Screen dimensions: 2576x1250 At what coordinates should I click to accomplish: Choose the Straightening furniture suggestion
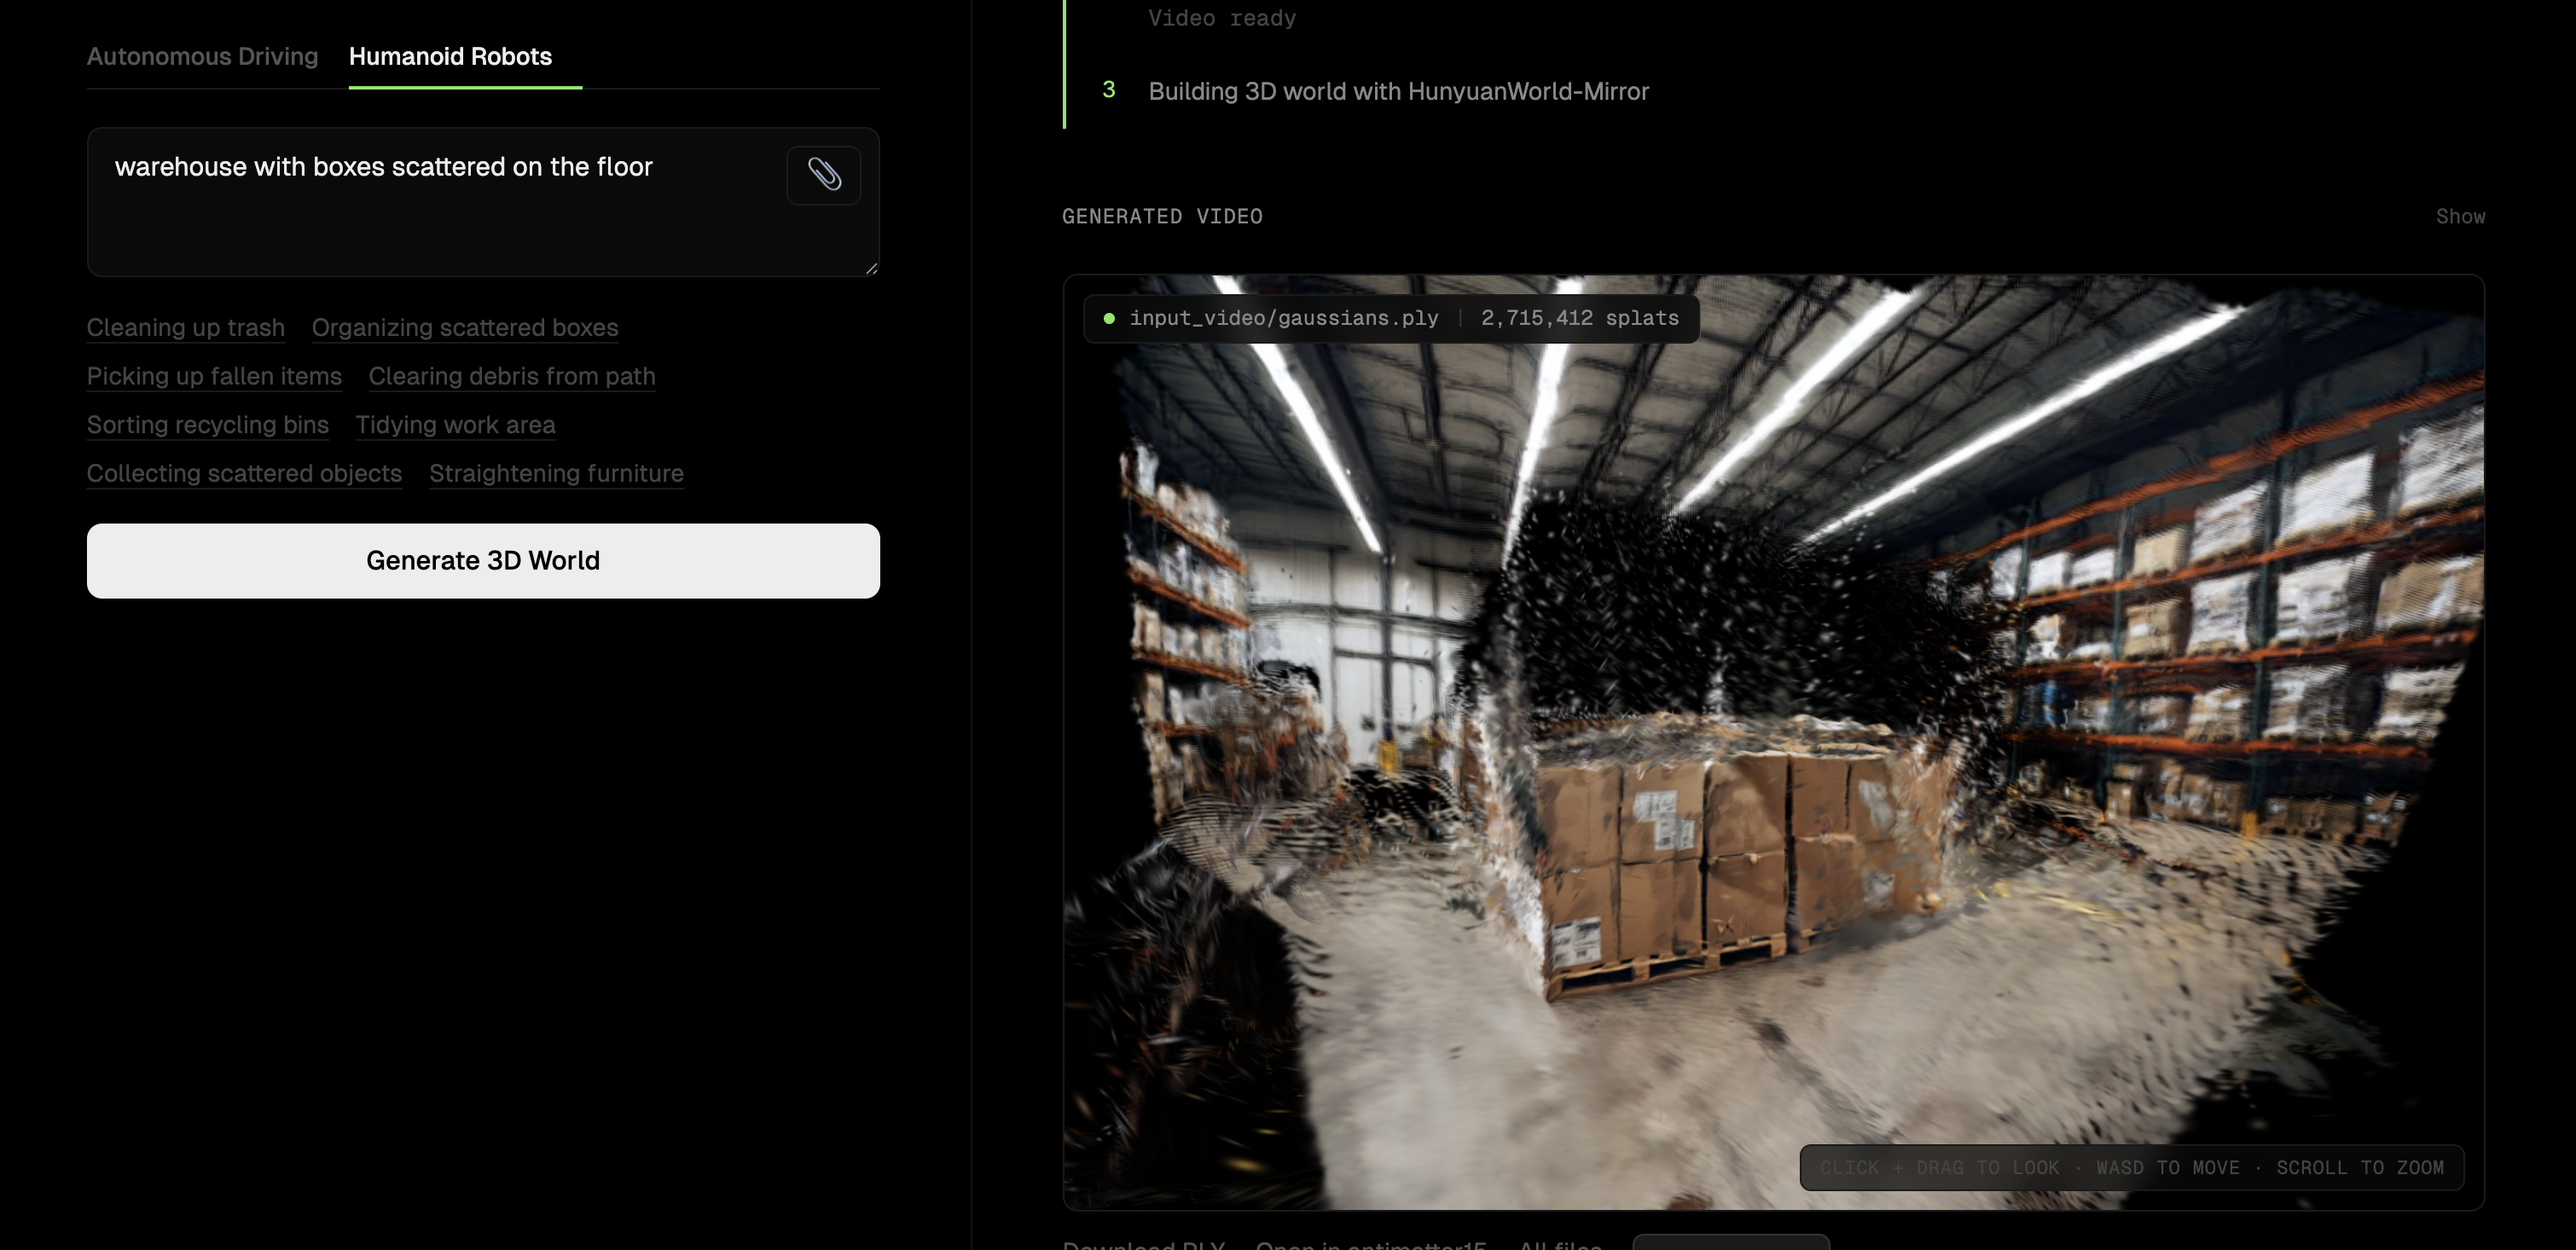click(x=556, y=474)
